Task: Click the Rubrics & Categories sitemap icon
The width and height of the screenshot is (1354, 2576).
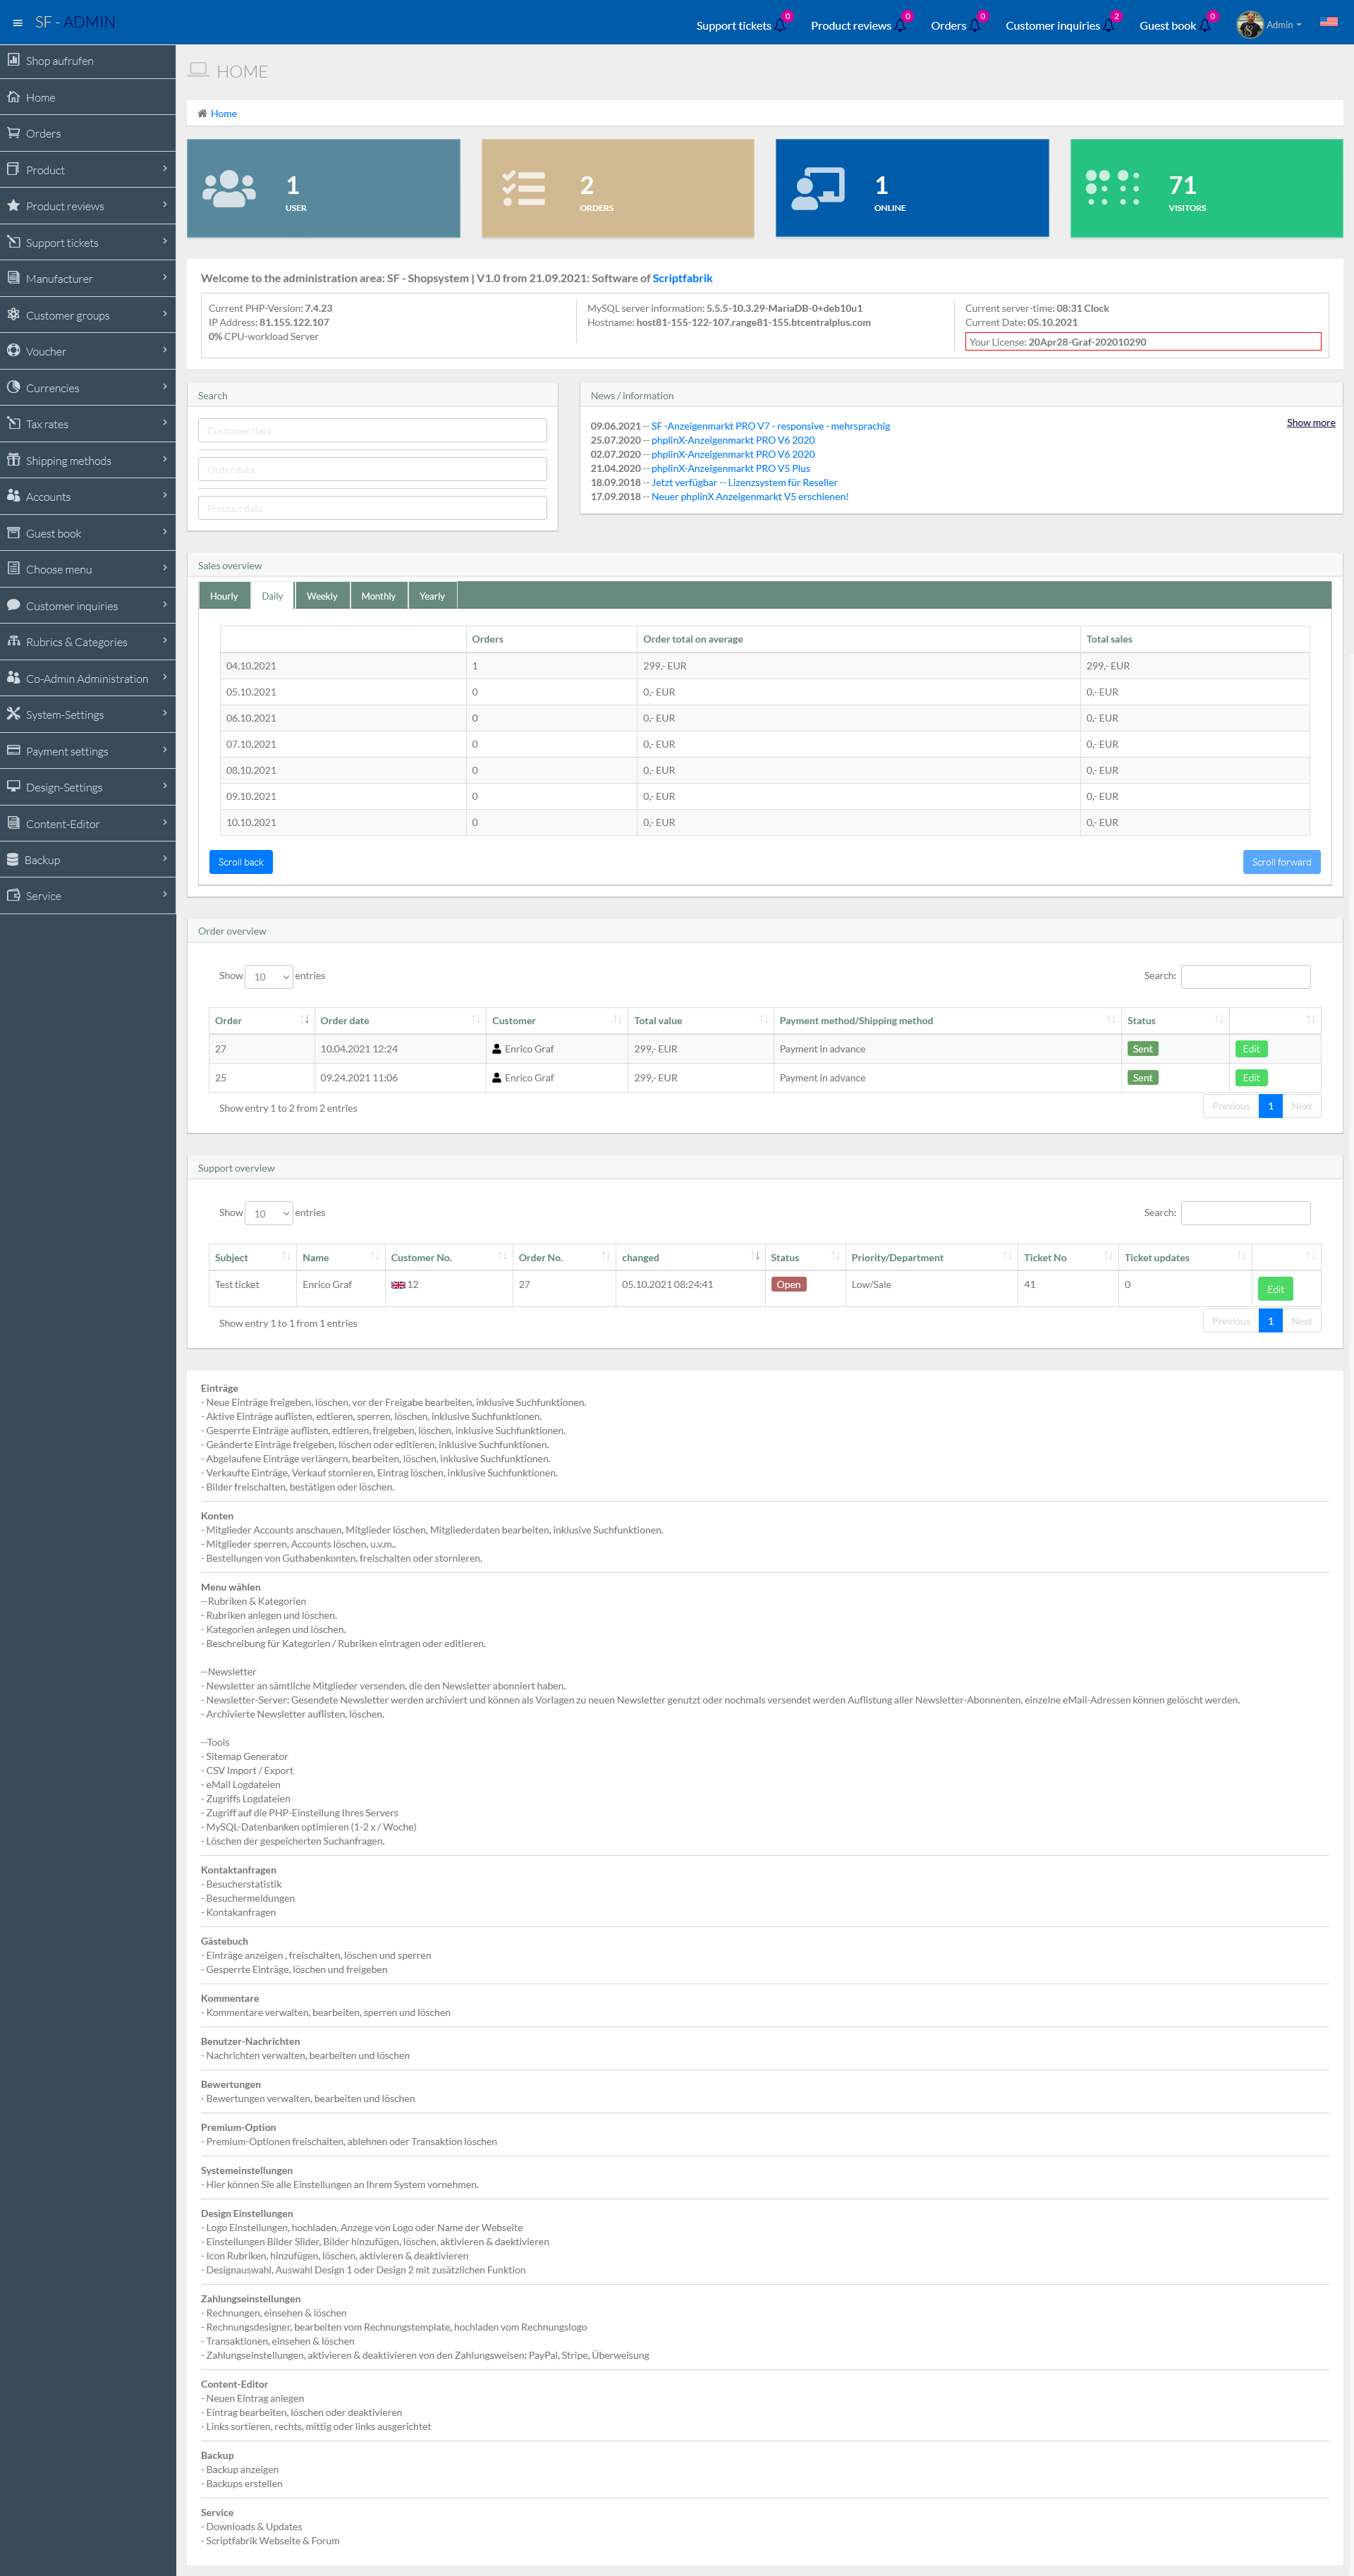Action: 14,641
